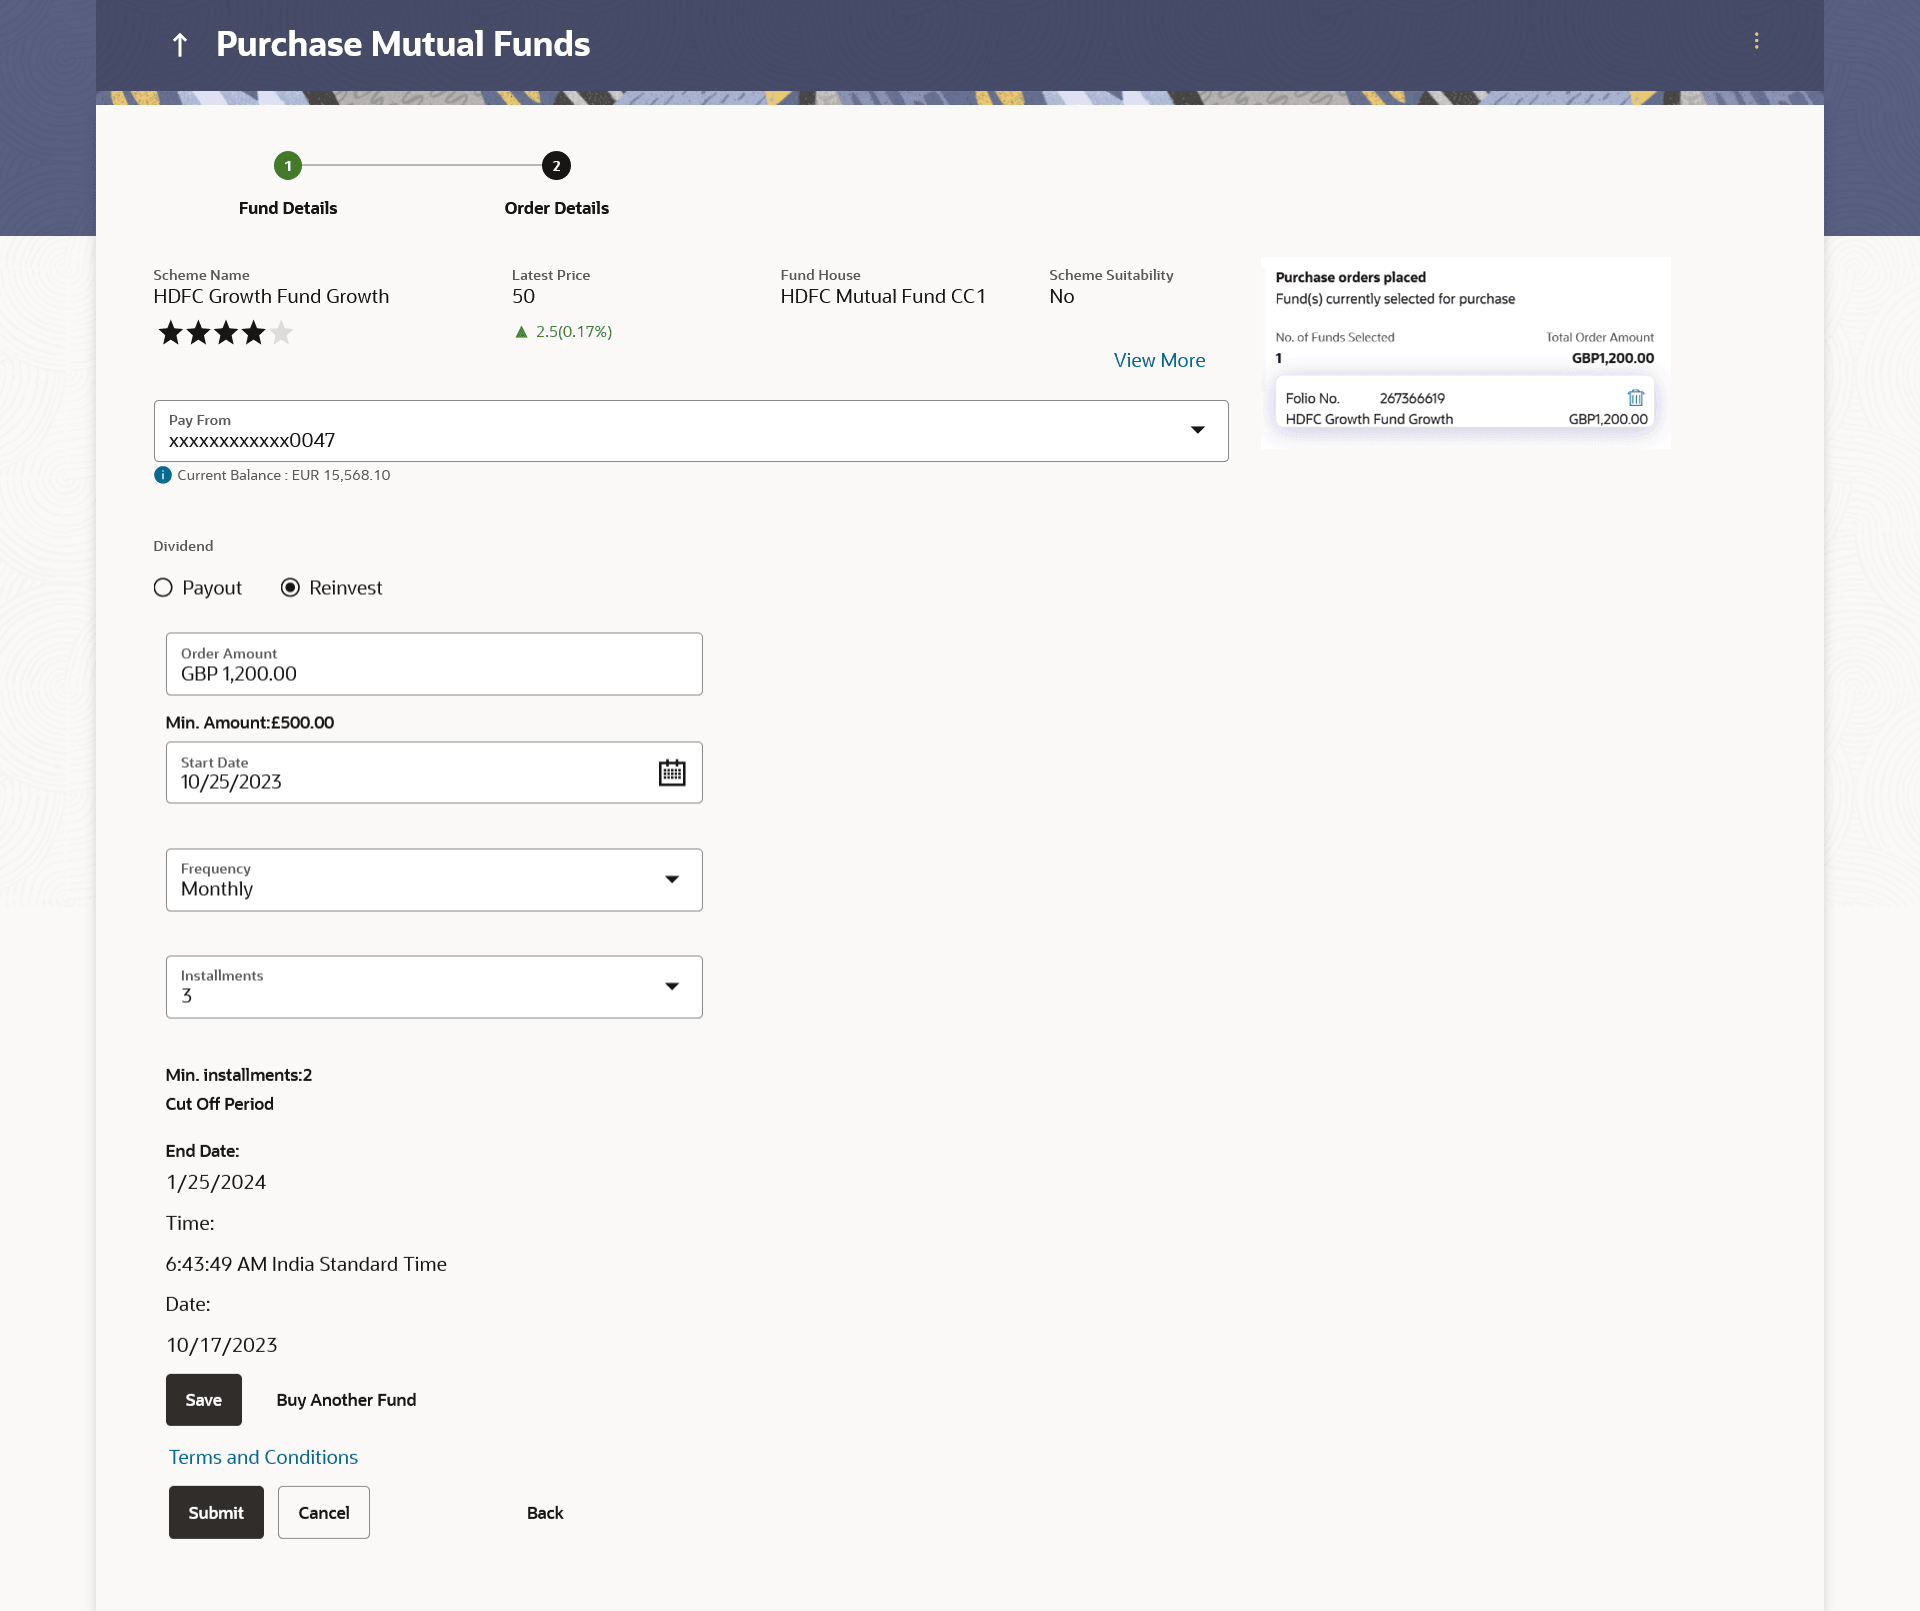Expand the Pay From account dropdown
The image size is (1920, 1611).
pos(1196,431)
